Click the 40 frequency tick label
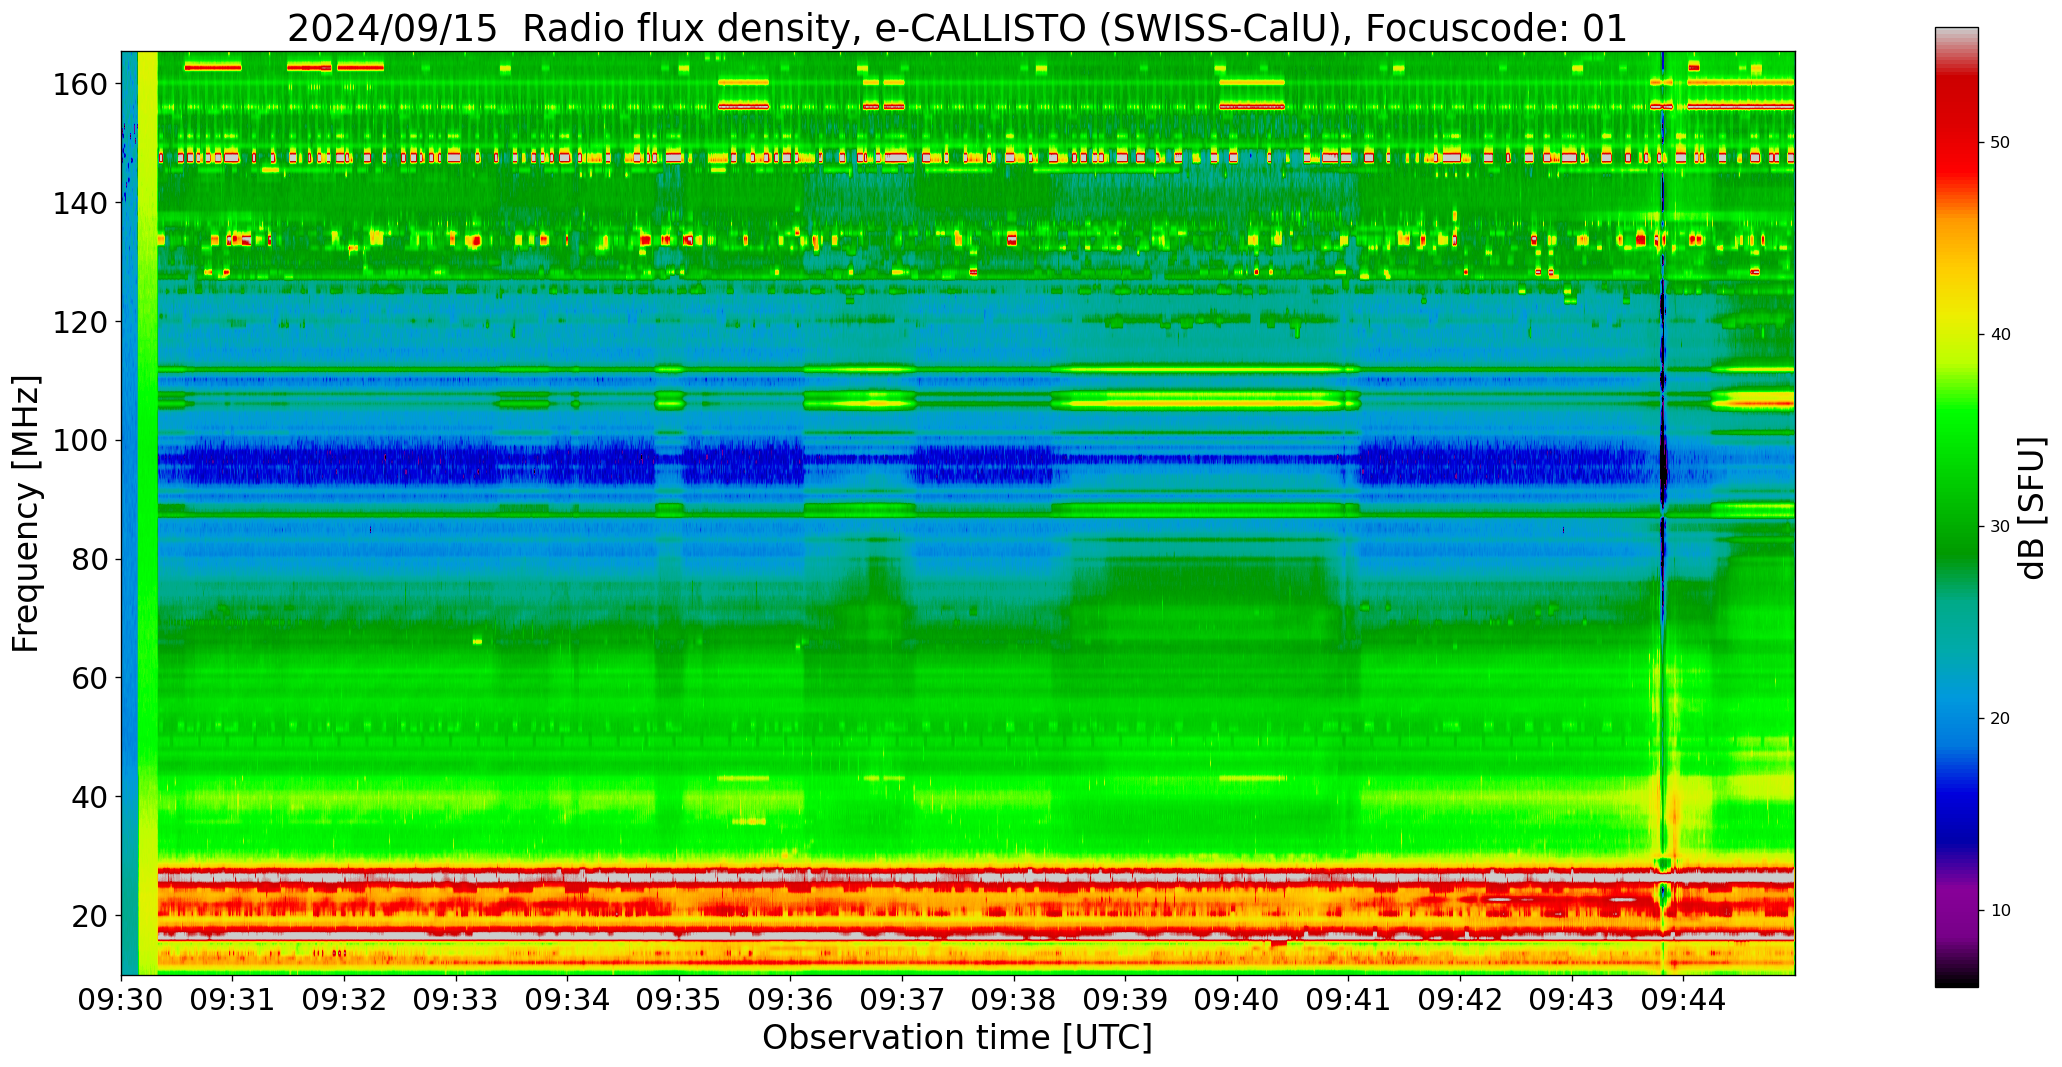2062x1067 pixels. [91, 797]
